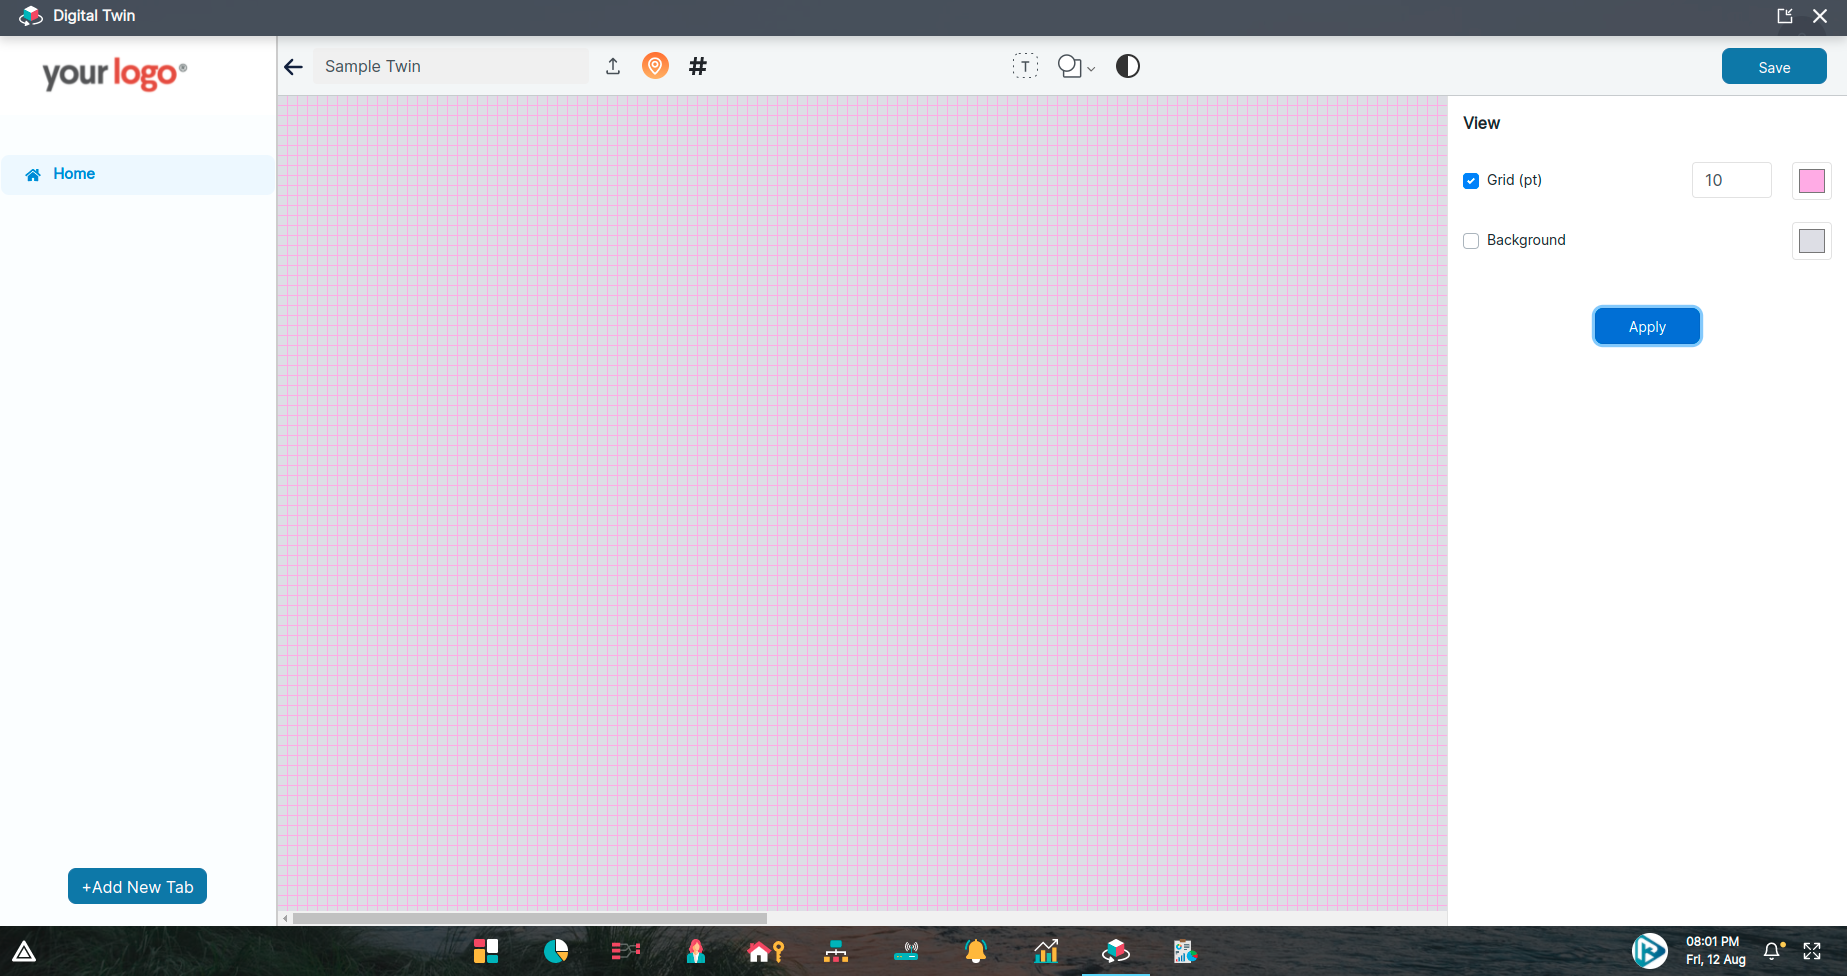
Task: Click the contrast mode icon
Action: [x=1127, y=66]
